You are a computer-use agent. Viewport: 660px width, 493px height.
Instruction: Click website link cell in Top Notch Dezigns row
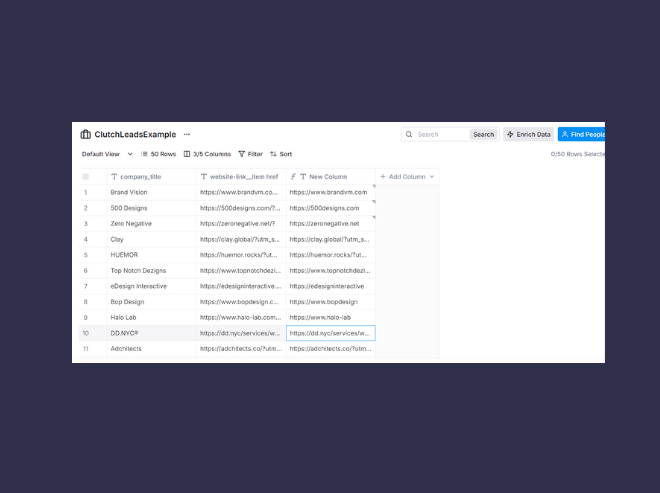tap(241, 270)
